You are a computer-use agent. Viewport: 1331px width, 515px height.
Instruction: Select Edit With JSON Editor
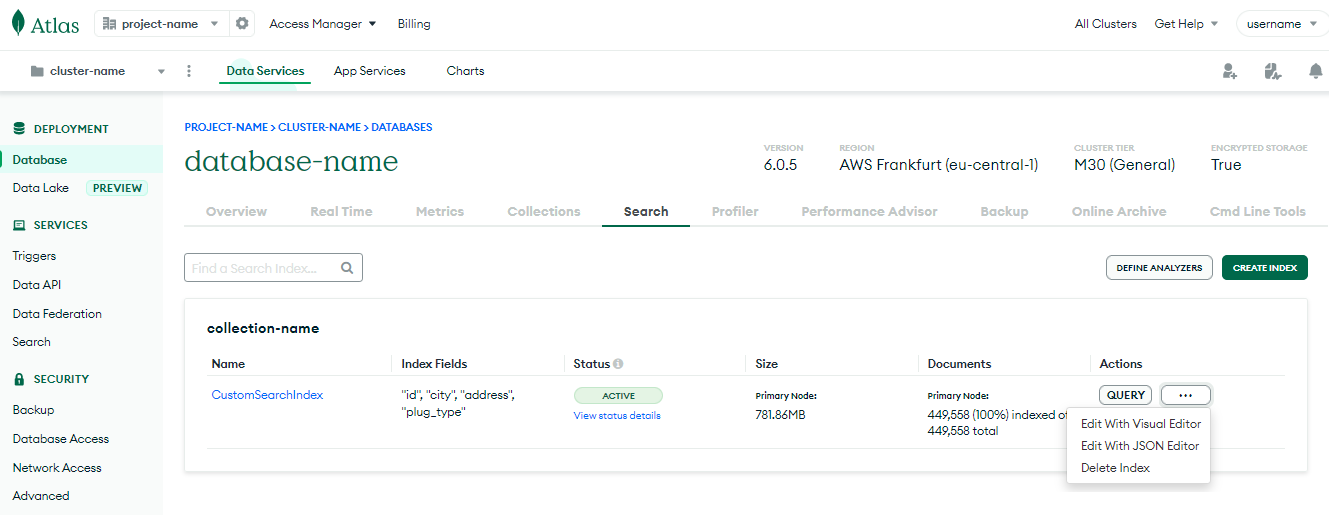click(x=1139, y=446)
